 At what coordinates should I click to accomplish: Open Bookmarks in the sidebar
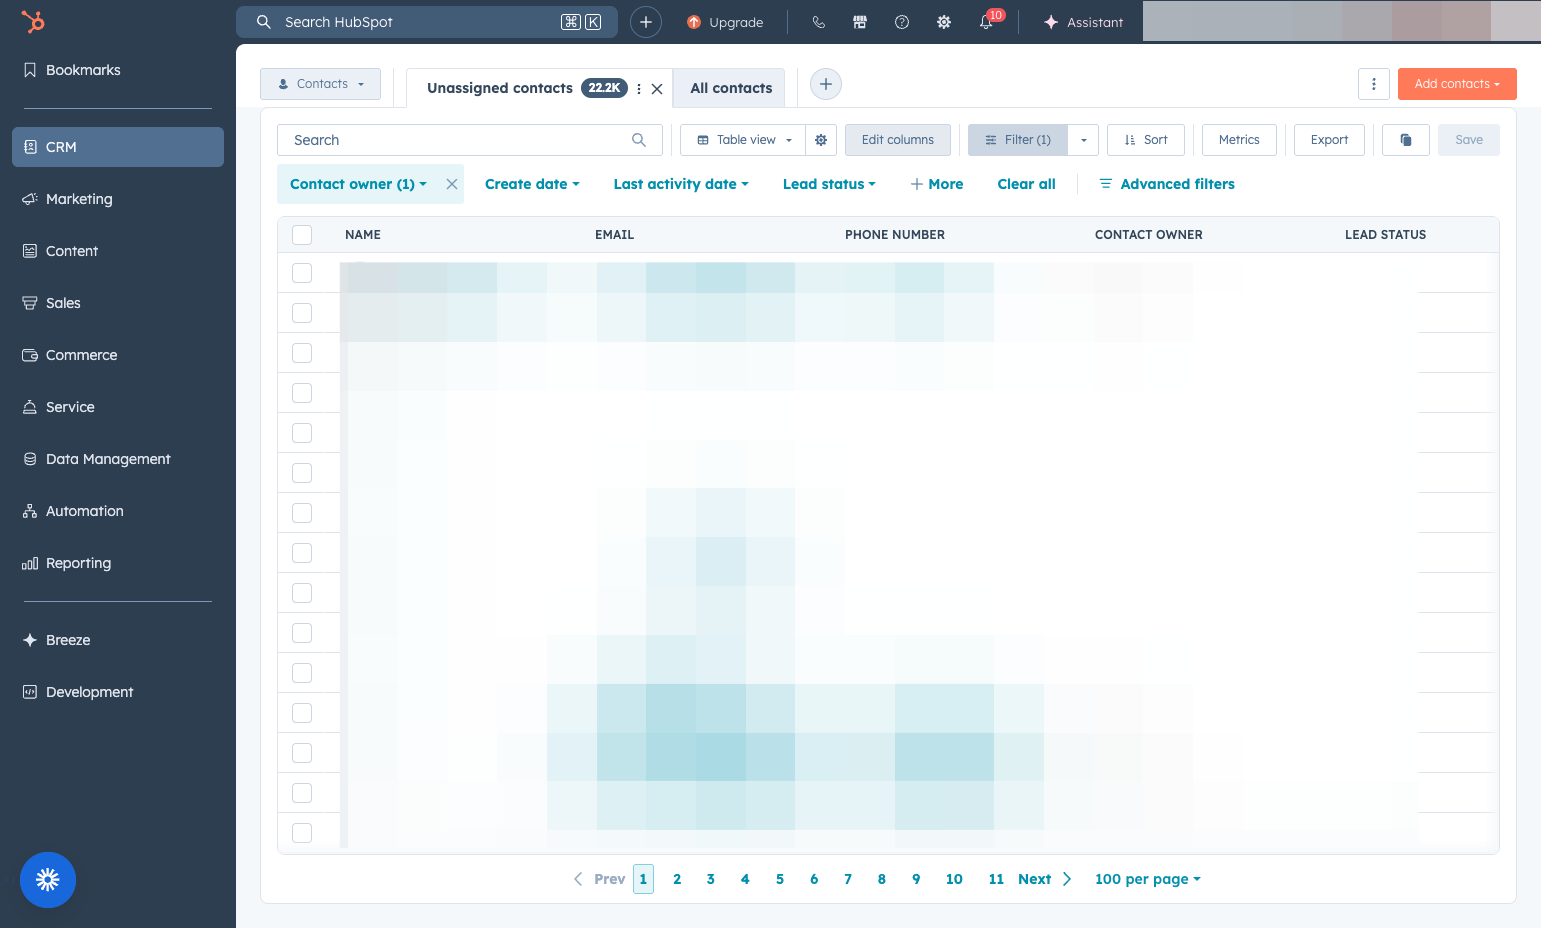click(118, 70)
